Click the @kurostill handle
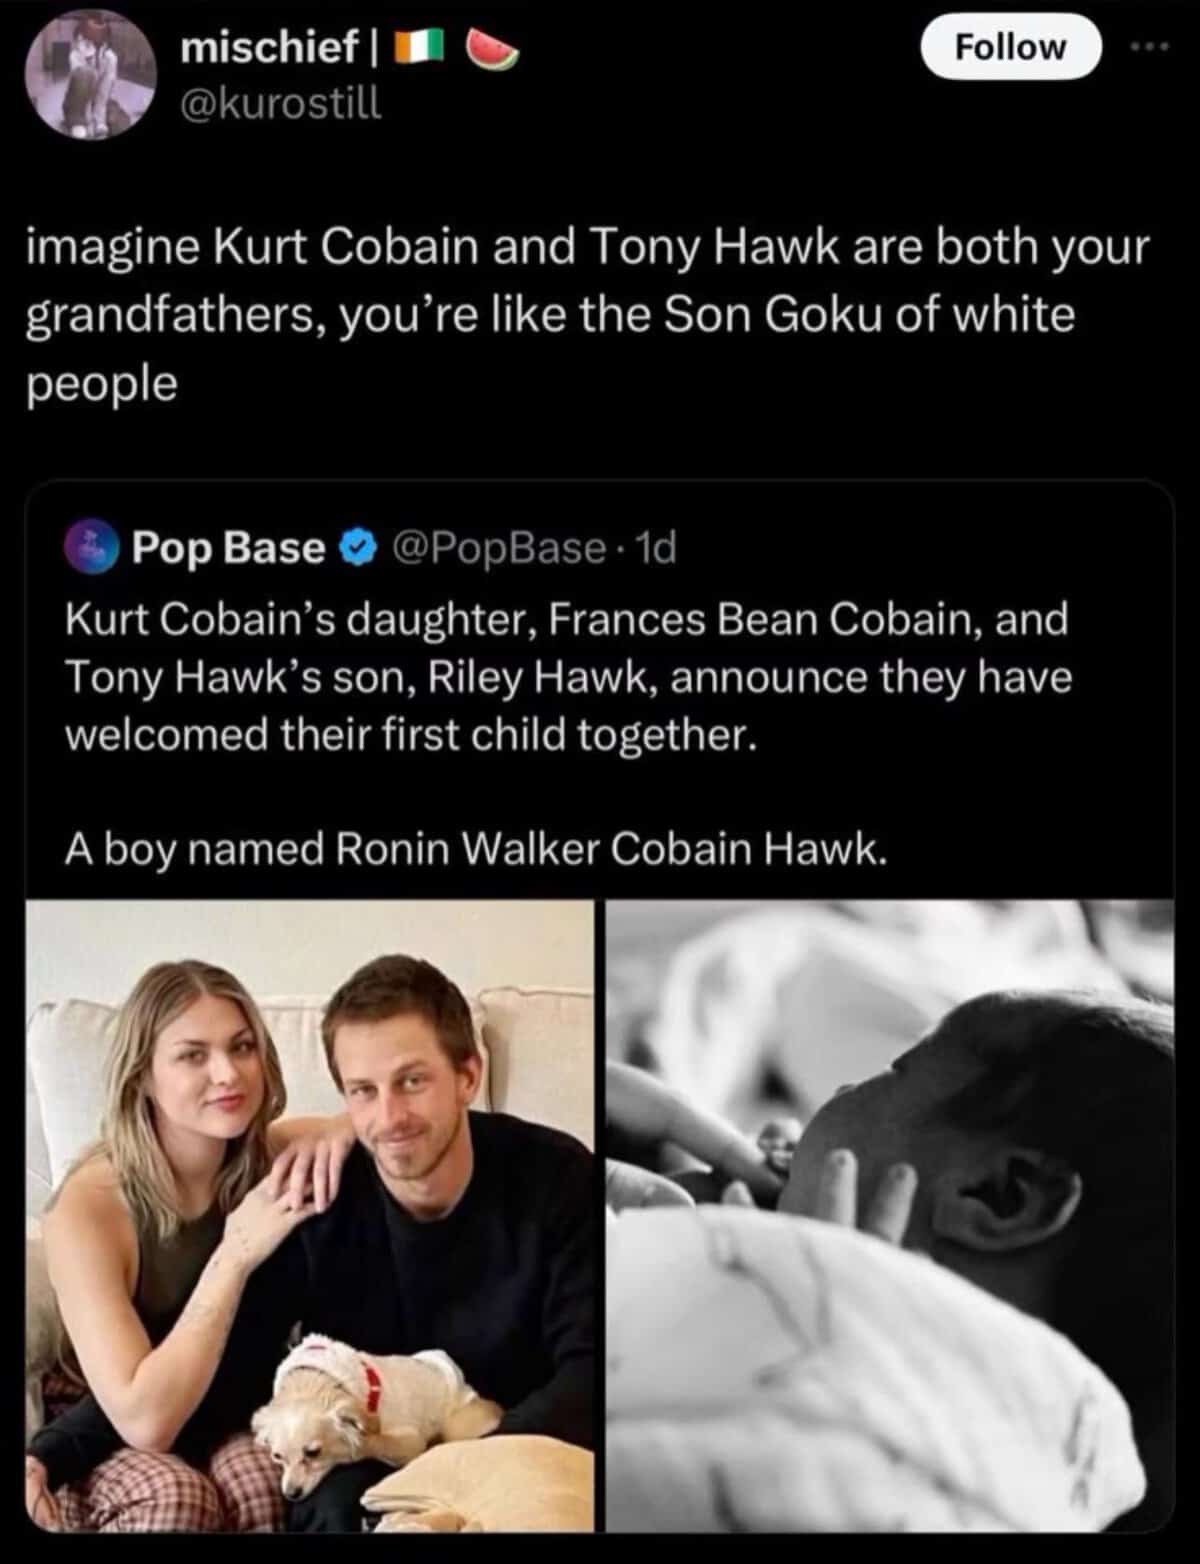Image resolution: width=1200 pixels, height=1564 pixels. click(x=280, y=102)
